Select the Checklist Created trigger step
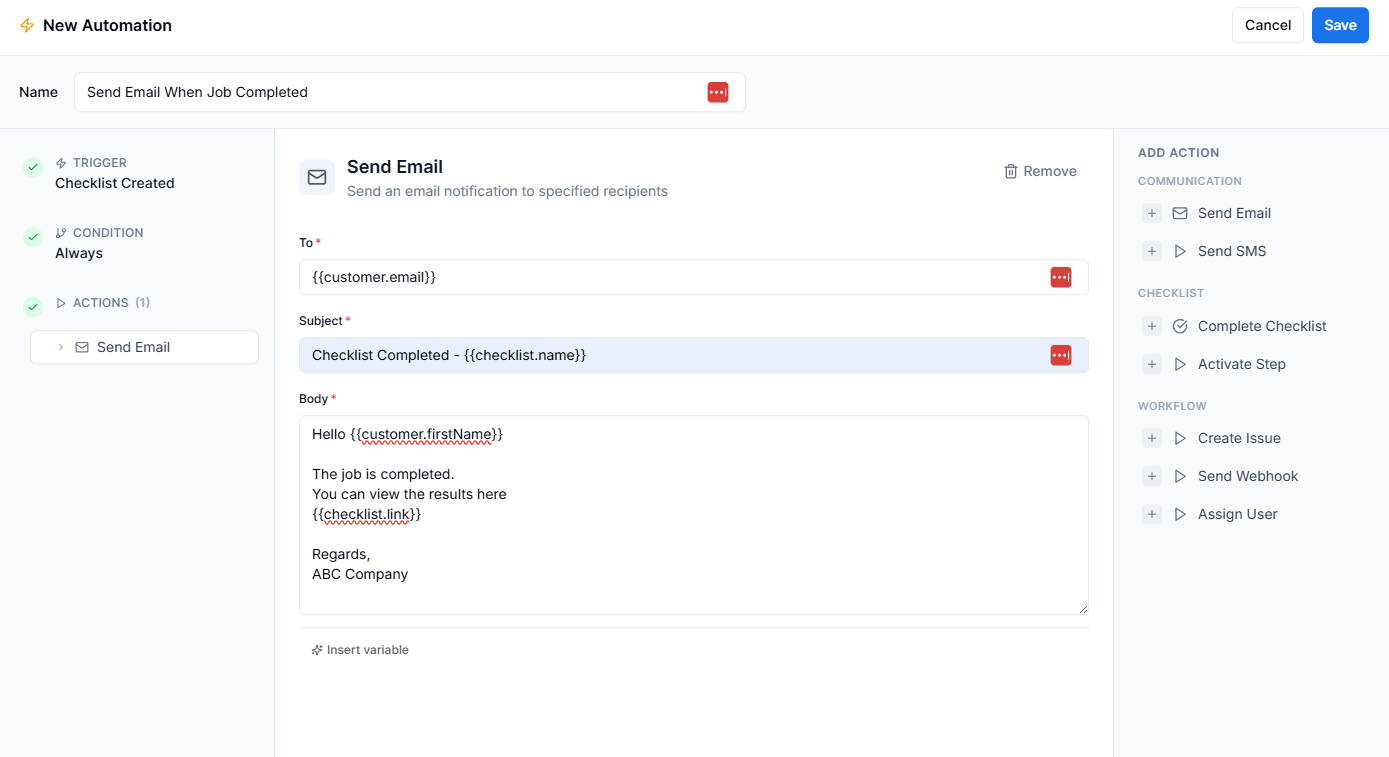Image resolution: width=1389 pixels, height=757 pixels. pos(115,183)
